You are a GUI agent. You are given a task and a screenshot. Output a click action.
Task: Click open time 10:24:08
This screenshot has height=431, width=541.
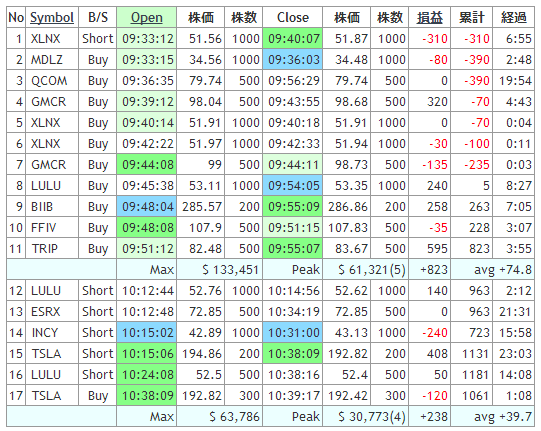click(147, 375)
